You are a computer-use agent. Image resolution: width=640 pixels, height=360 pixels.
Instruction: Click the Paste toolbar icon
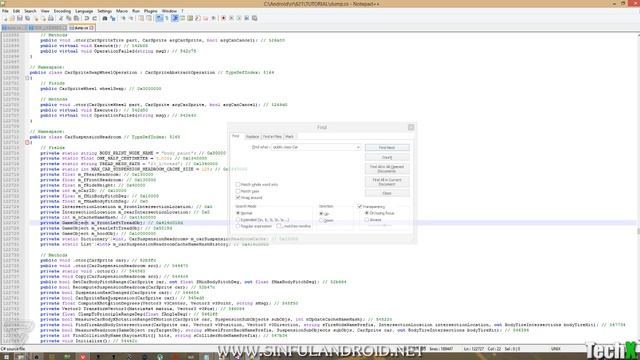pyautogui.click(x=76, y=18)
